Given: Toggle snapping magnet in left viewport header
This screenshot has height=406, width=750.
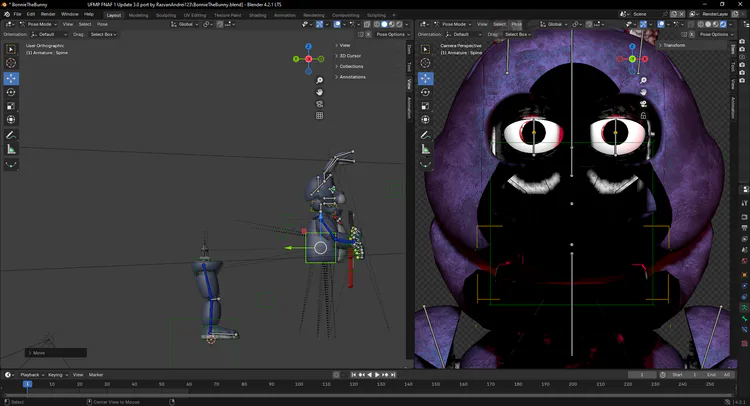Looking at the screenshot, I should click(220, 24).
